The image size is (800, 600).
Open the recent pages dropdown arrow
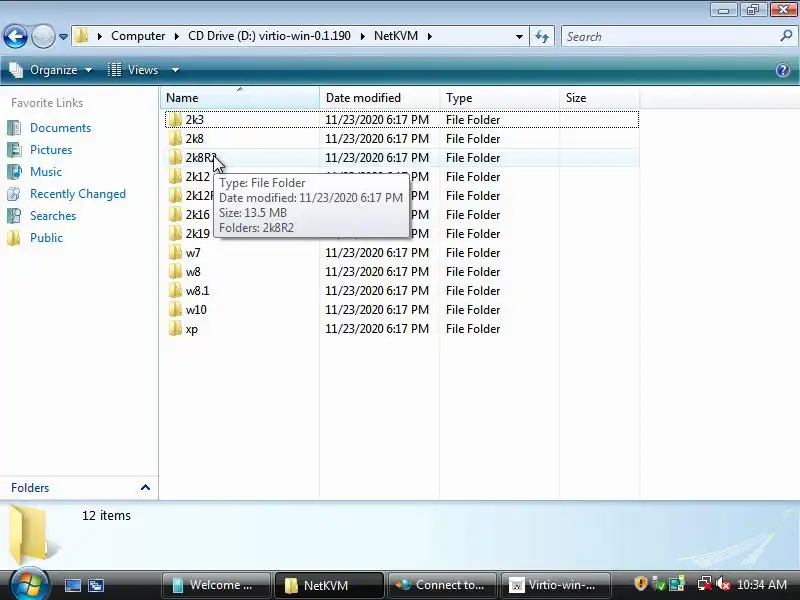click(63, 37)
